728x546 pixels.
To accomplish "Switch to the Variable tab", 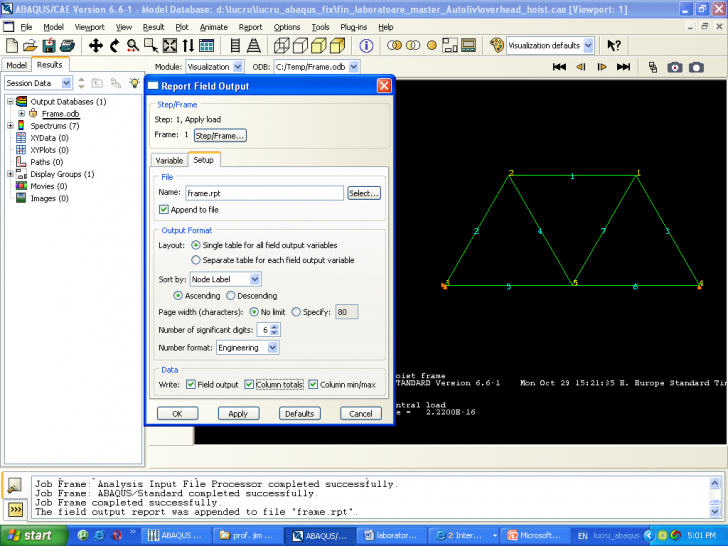I will 169,160.
